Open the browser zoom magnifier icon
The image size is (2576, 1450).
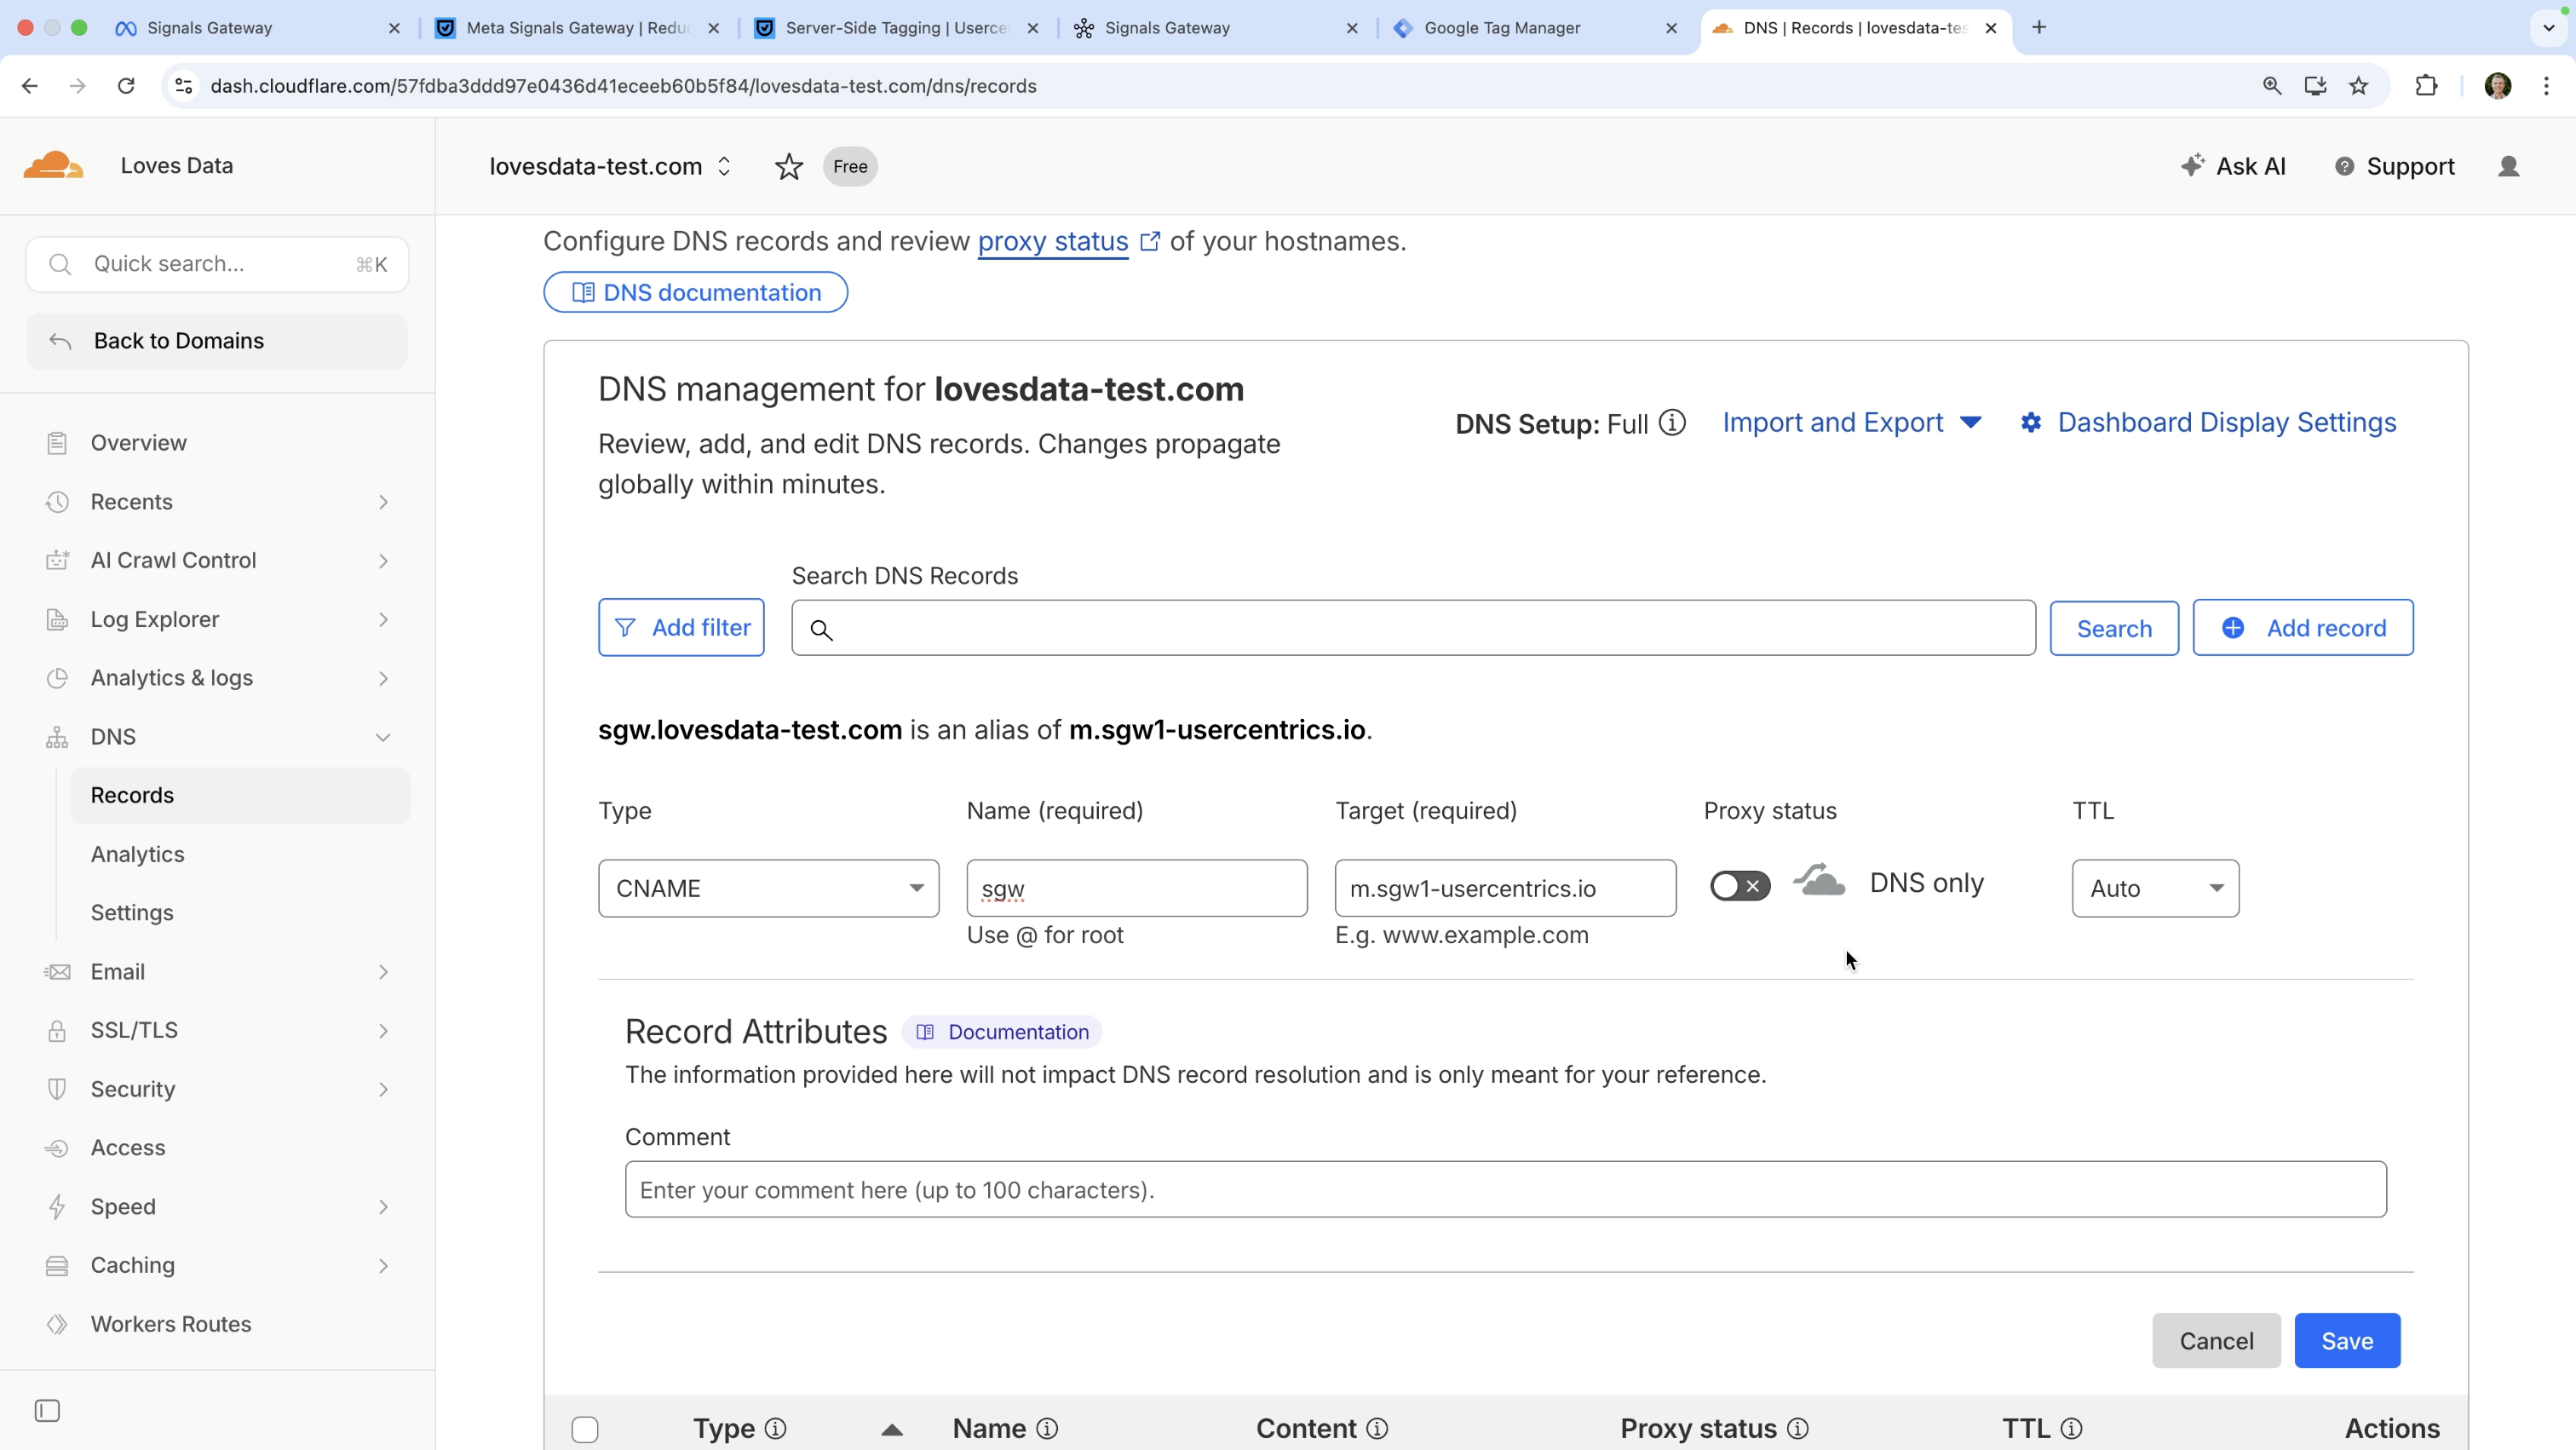point(2272,86)
